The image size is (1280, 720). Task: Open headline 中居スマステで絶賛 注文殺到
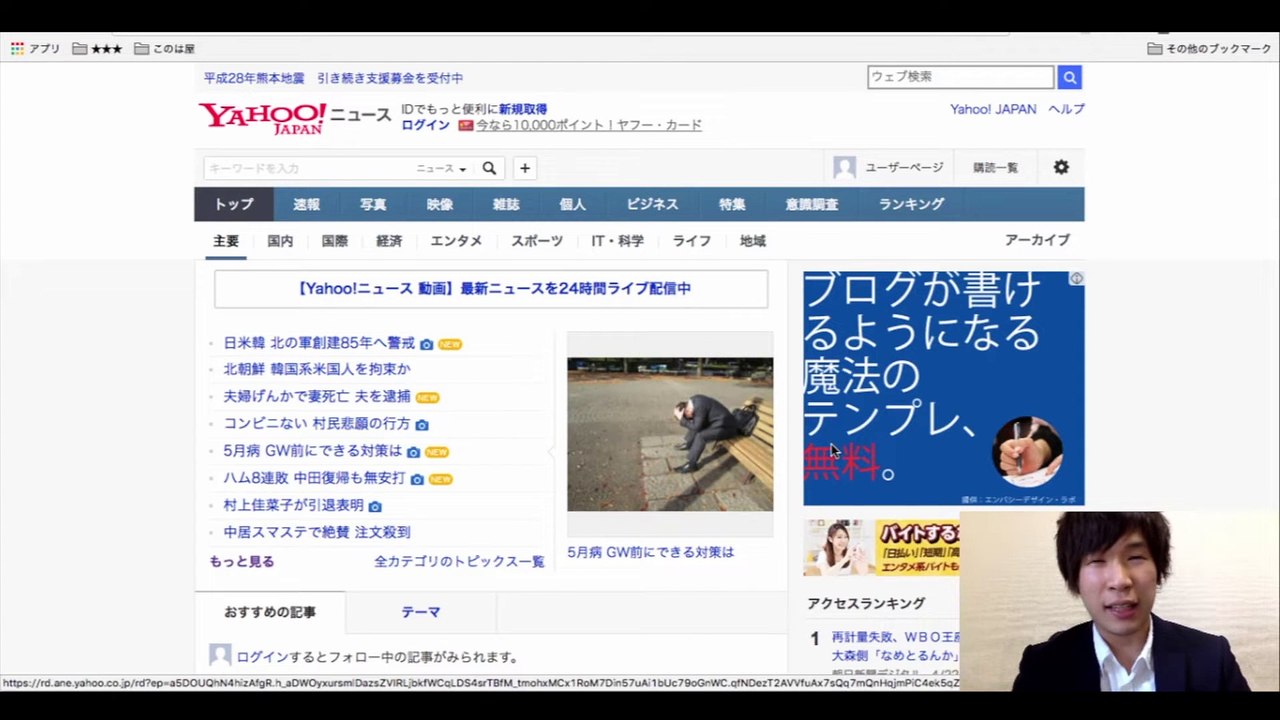tap(317, 532)
